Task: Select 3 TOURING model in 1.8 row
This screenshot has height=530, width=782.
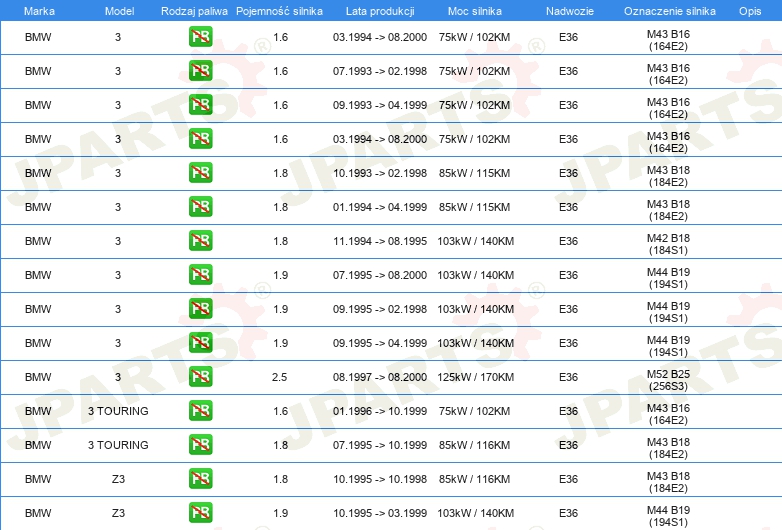Action: point(118,445)
